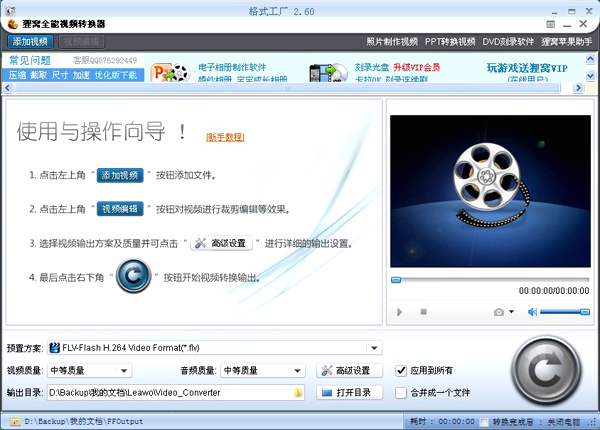Open DVD刻录软件 from the top menu
The image size is (600, 430).
508,42
